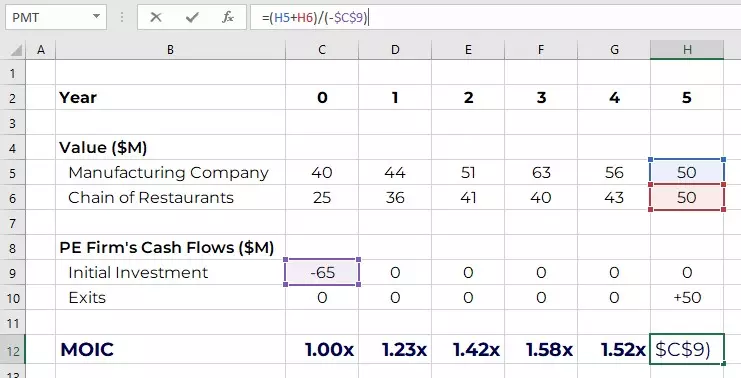Click the 'Manufacturing Company' cell
The image size is (741, 378).
click(x=170, y=172)
